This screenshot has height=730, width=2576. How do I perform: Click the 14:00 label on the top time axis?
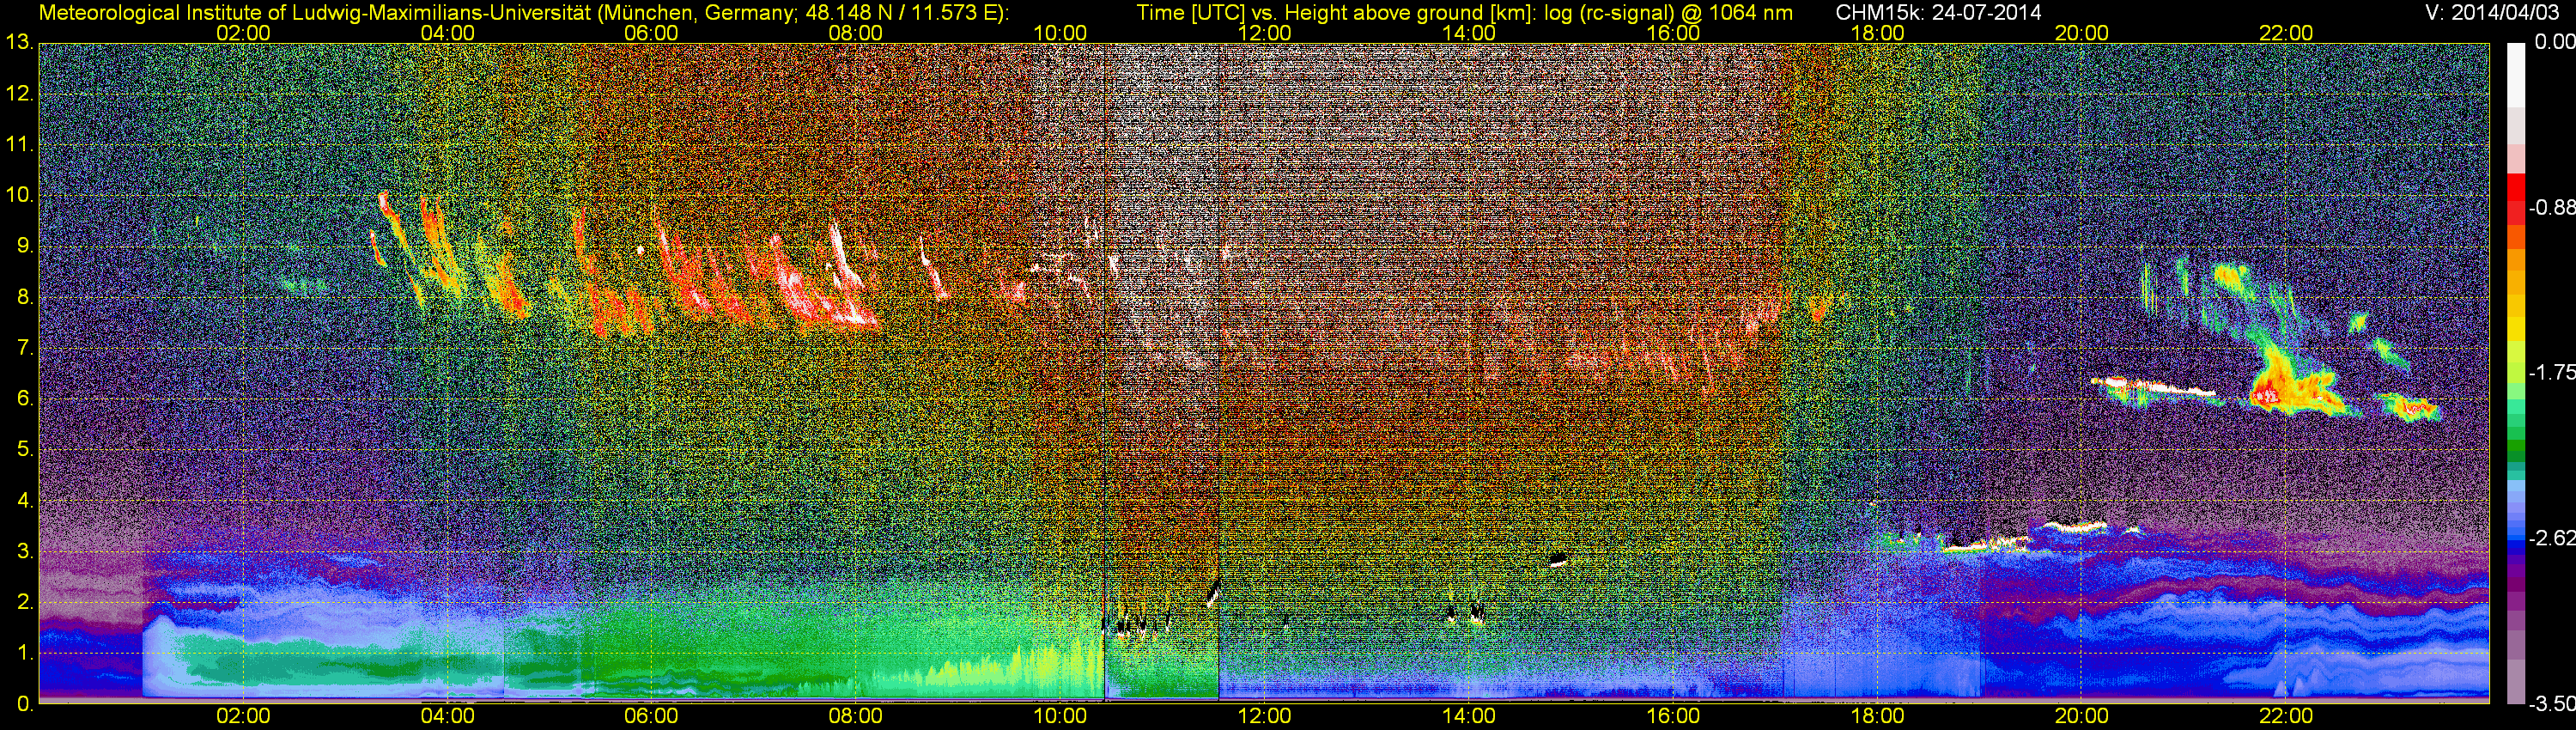[1468, 33]
